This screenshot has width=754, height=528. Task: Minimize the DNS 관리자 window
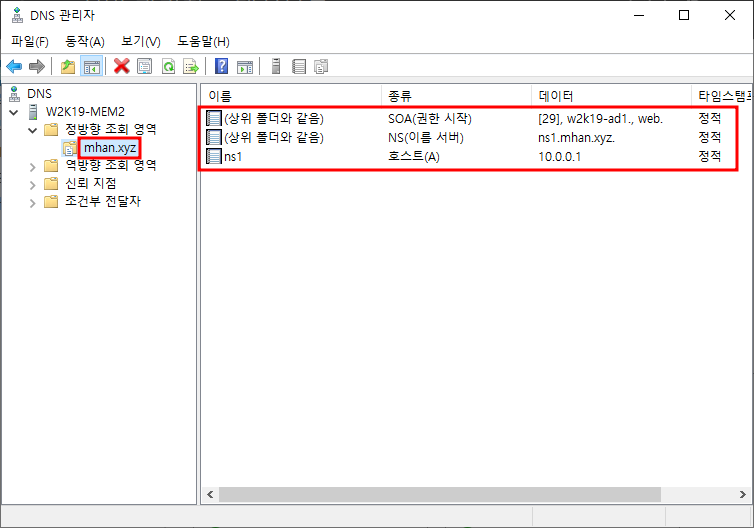click(x=639, y=15)
